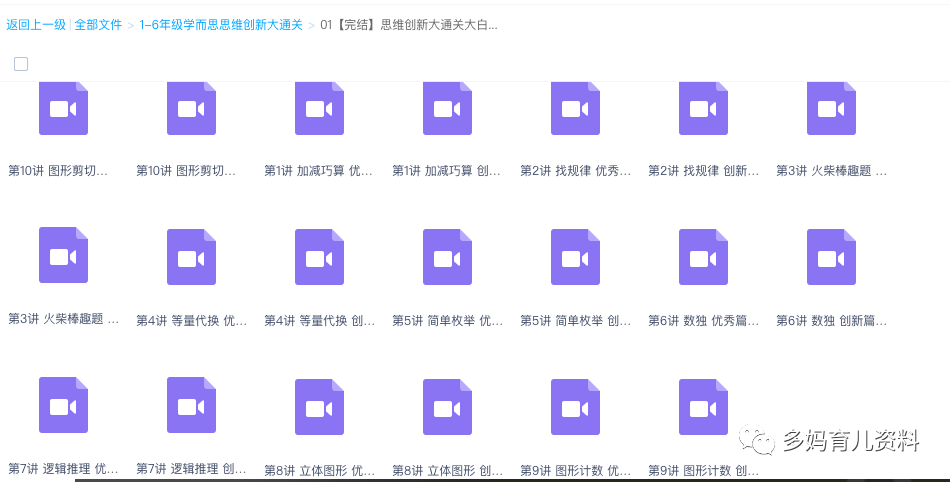Image resolution: width=950 pixels, height=482 pixels.
Task: Open 1-6年级学而思思维创新大通关 breadcrumb folder
Action: tap(221, 25)
